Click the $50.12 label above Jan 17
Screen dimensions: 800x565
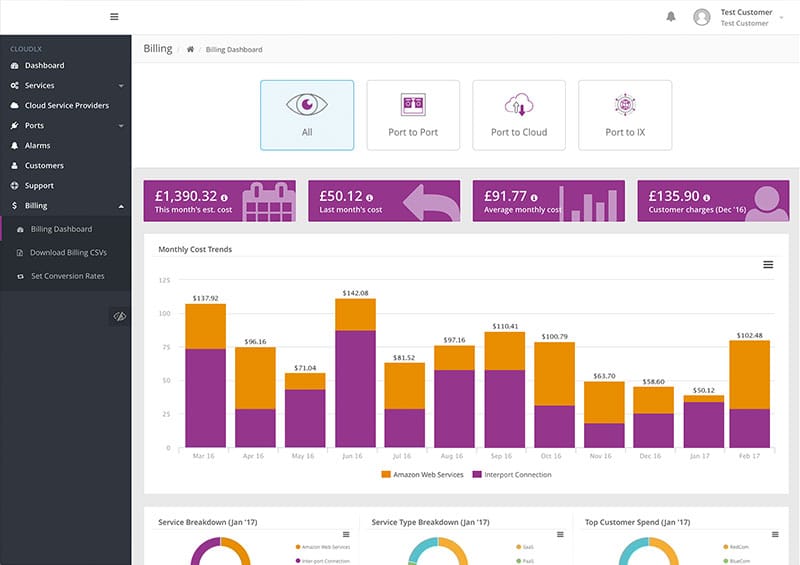coord(704,390)
